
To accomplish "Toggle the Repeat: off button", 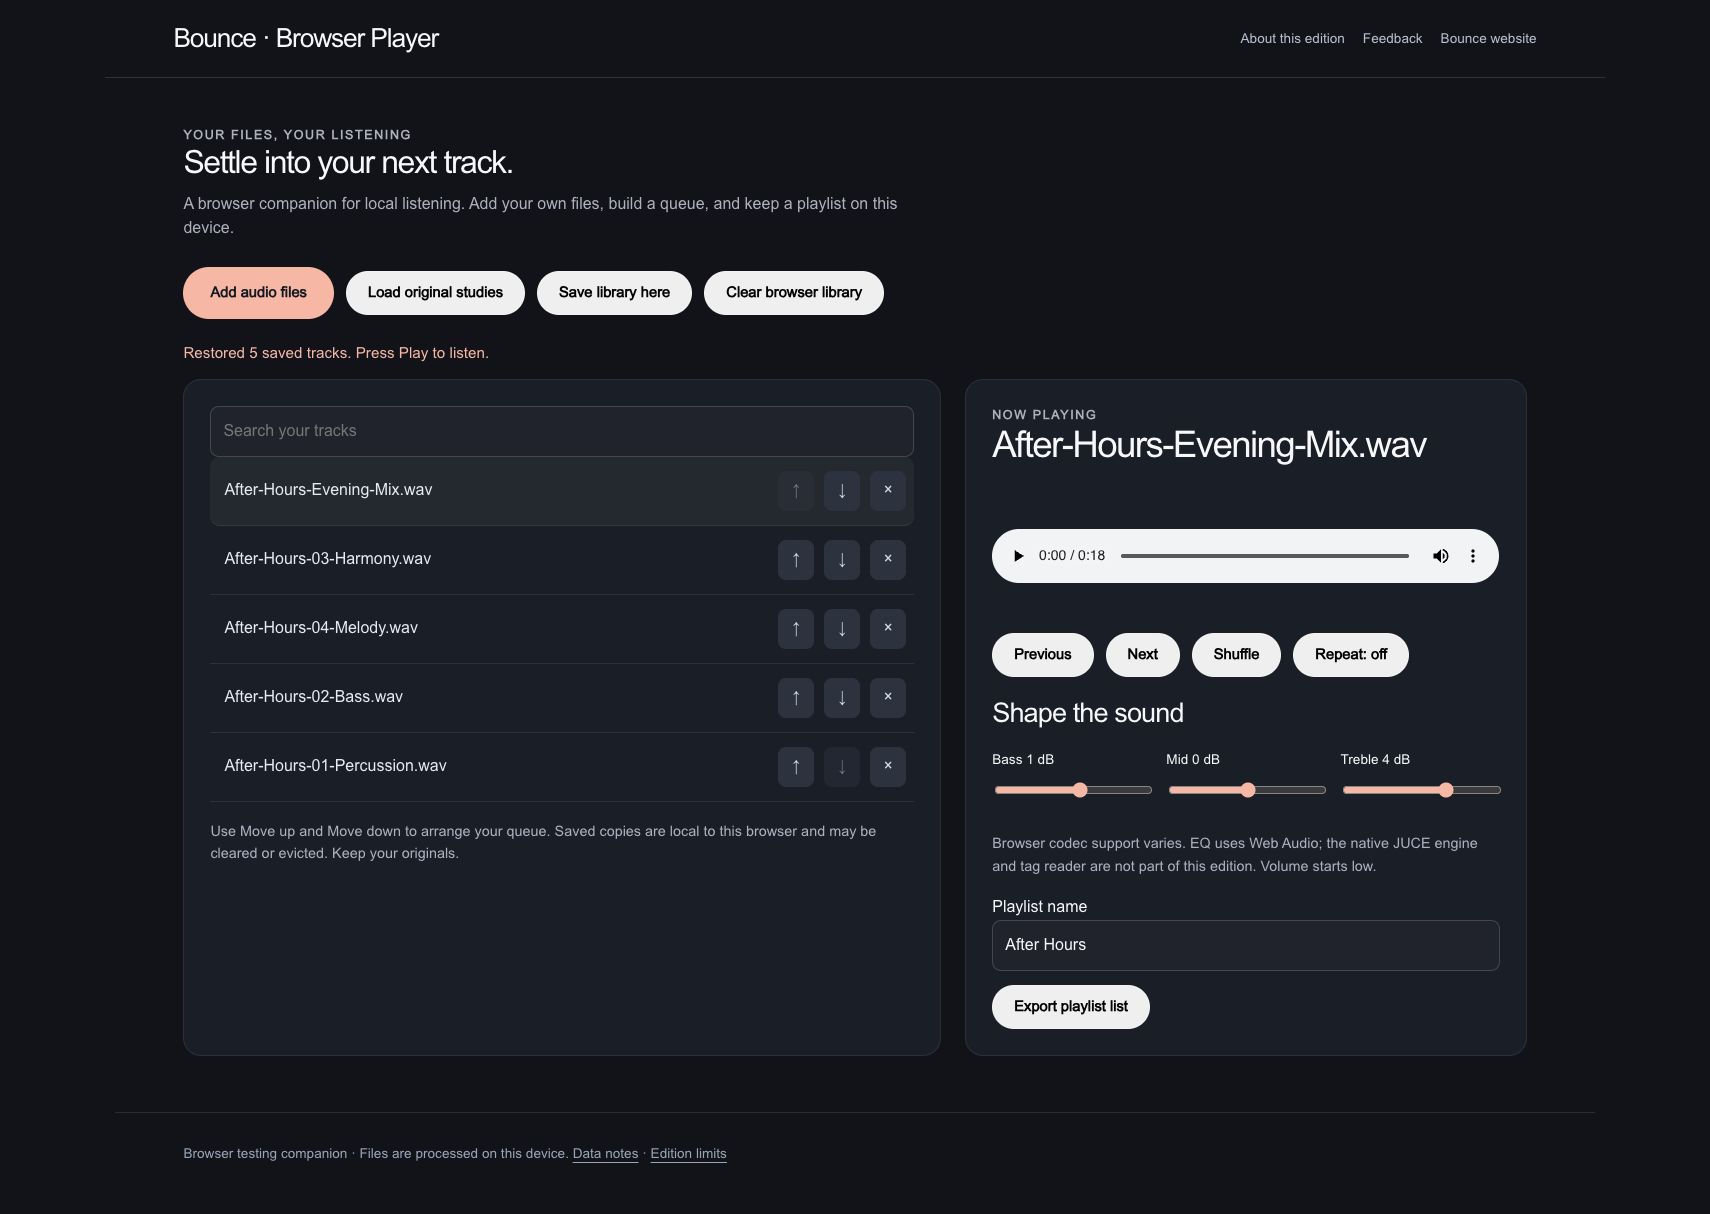I will tap(1351, 655).
